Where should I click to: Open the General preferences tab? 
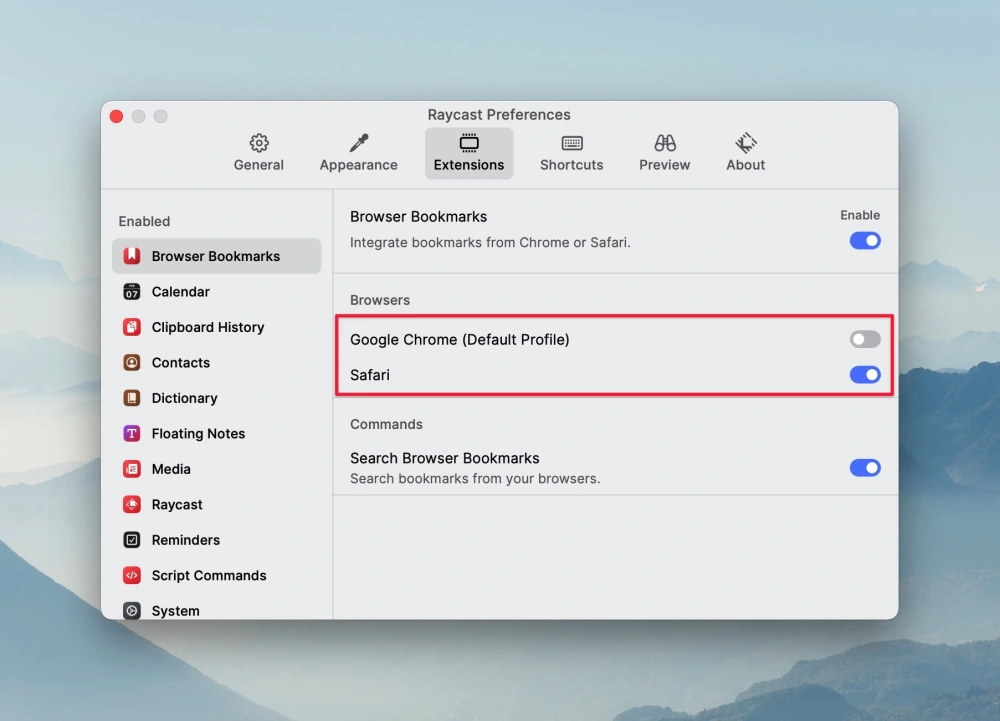[x=258, y=153]
